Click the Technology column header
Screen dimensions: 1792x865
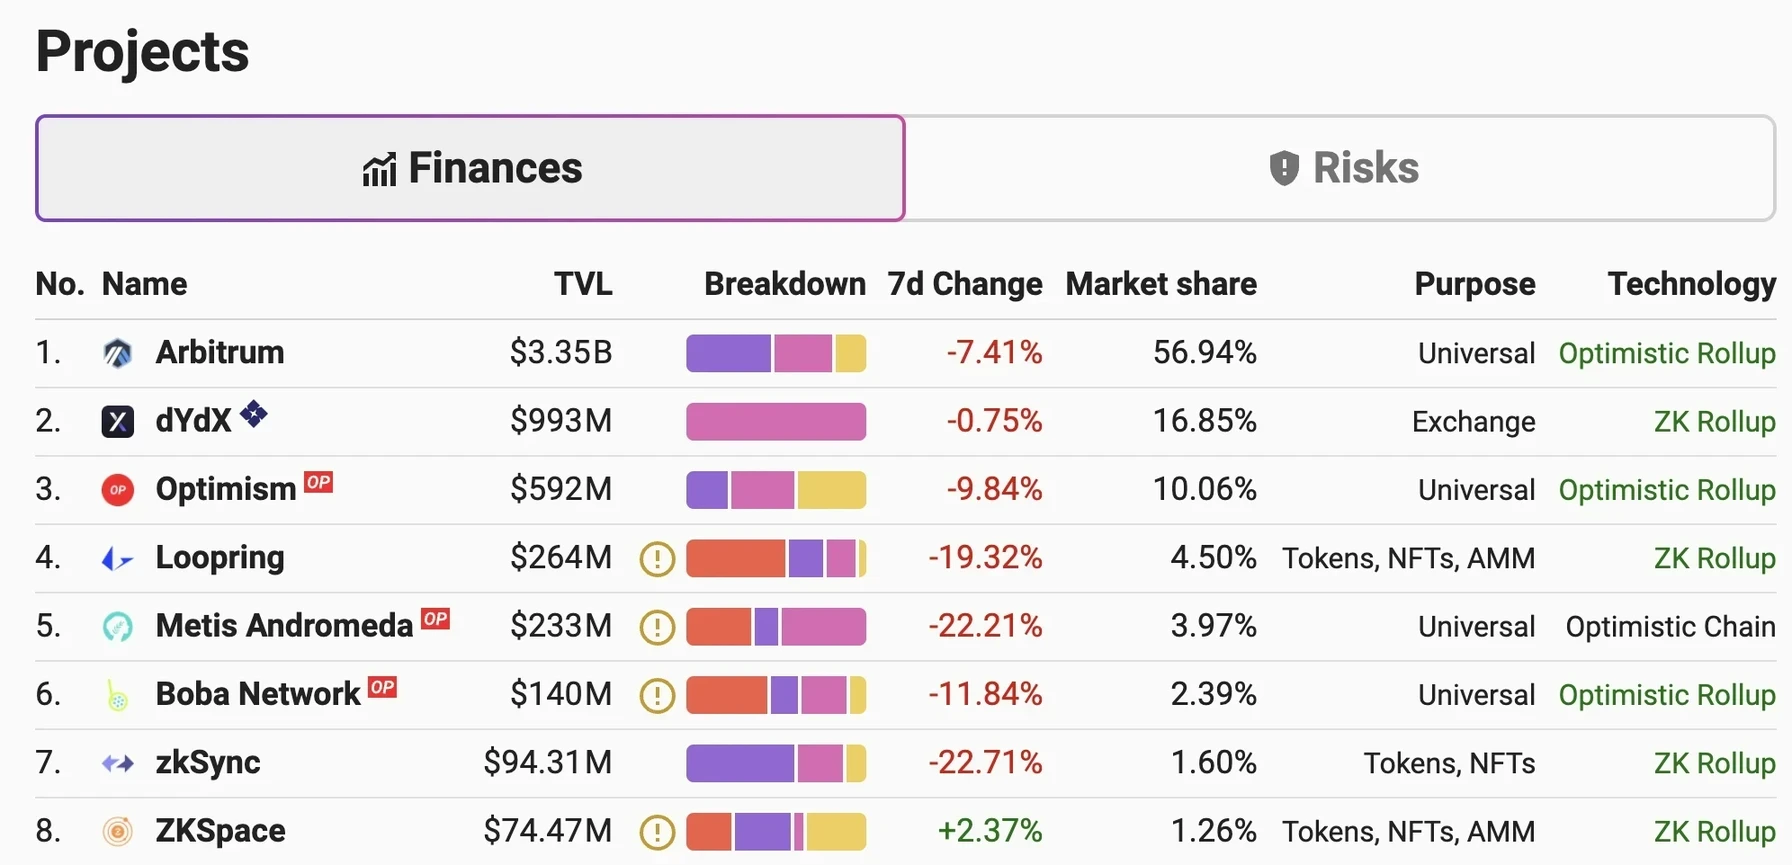coord(1692,284)
